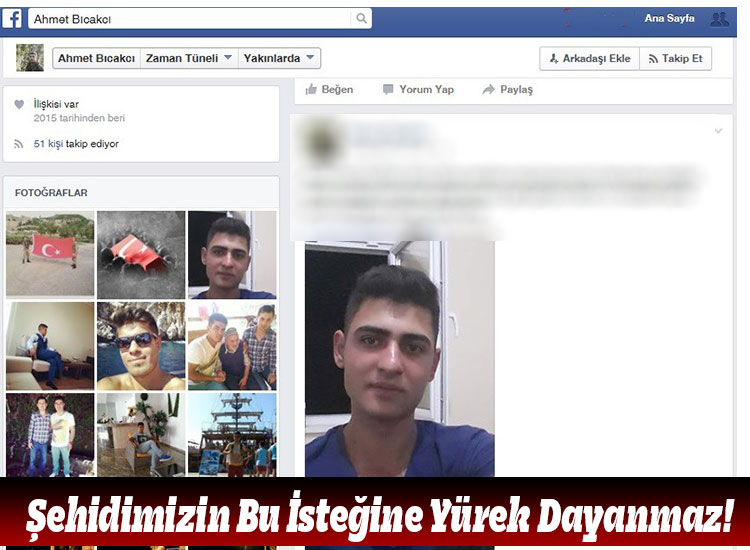Click the search magnifier icon
This screenshot has width=750, height=550.
pyautogui.click(x=361, y=18)
